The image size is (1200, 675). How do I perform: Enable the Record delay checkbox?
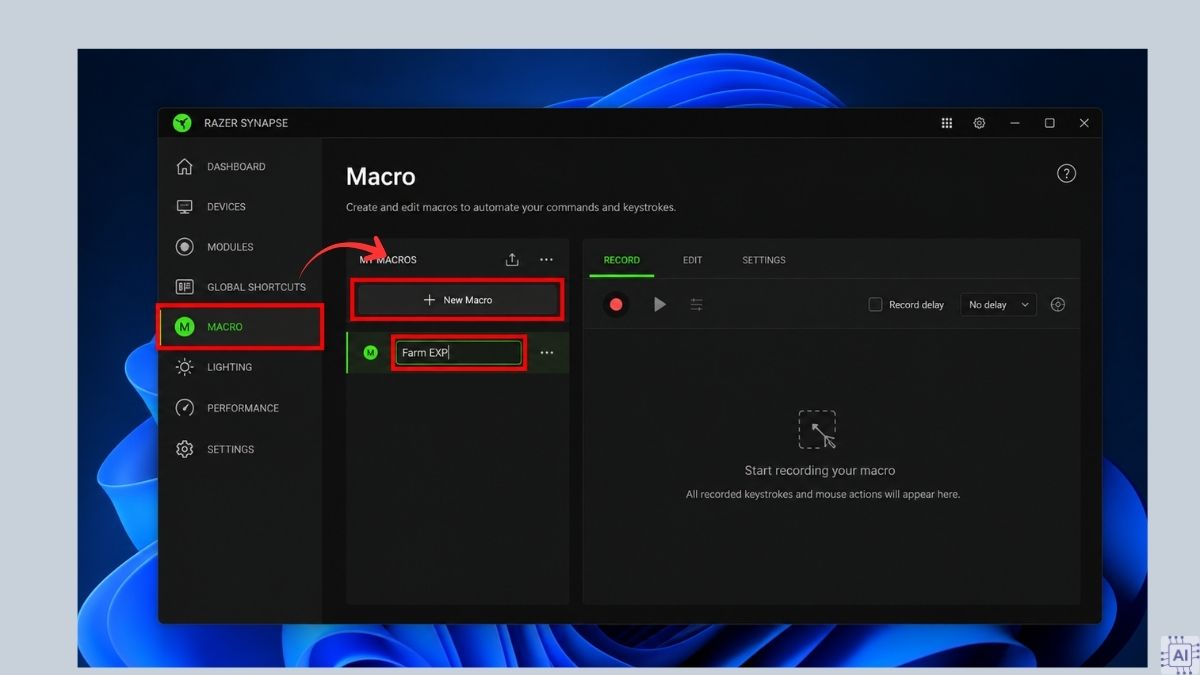875,304
